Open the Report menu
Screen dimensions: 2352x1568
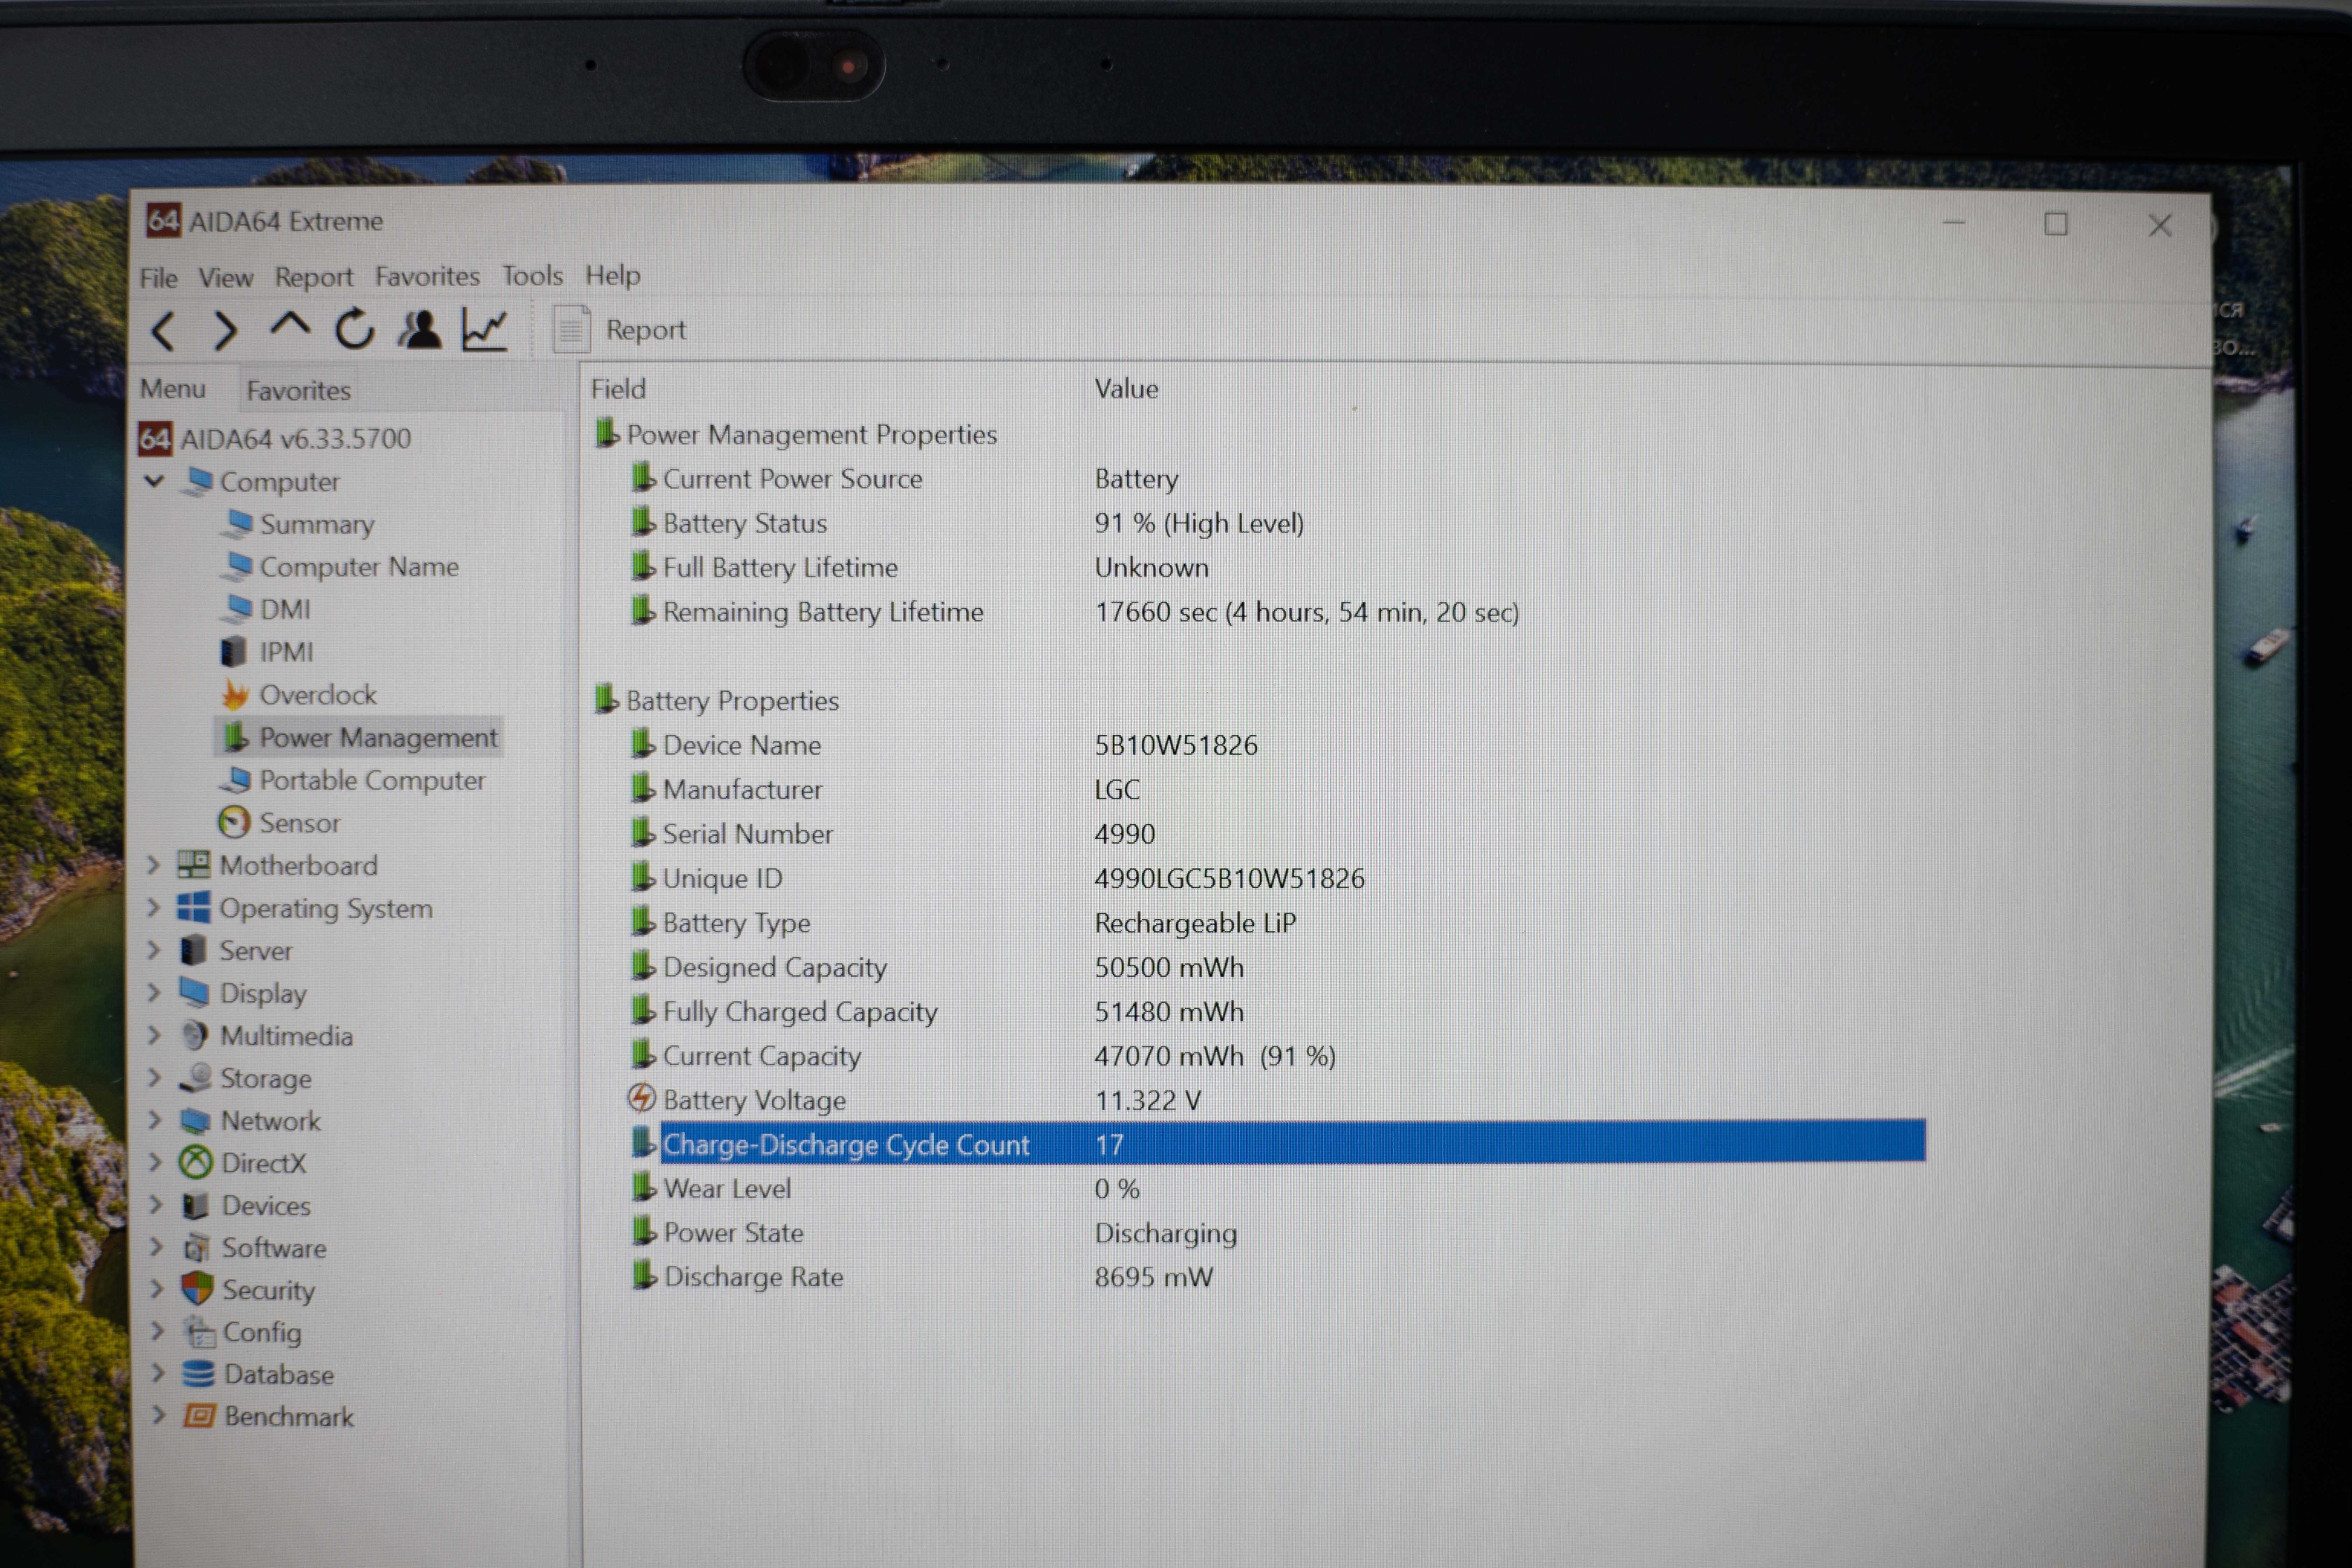tap(314, 276)
